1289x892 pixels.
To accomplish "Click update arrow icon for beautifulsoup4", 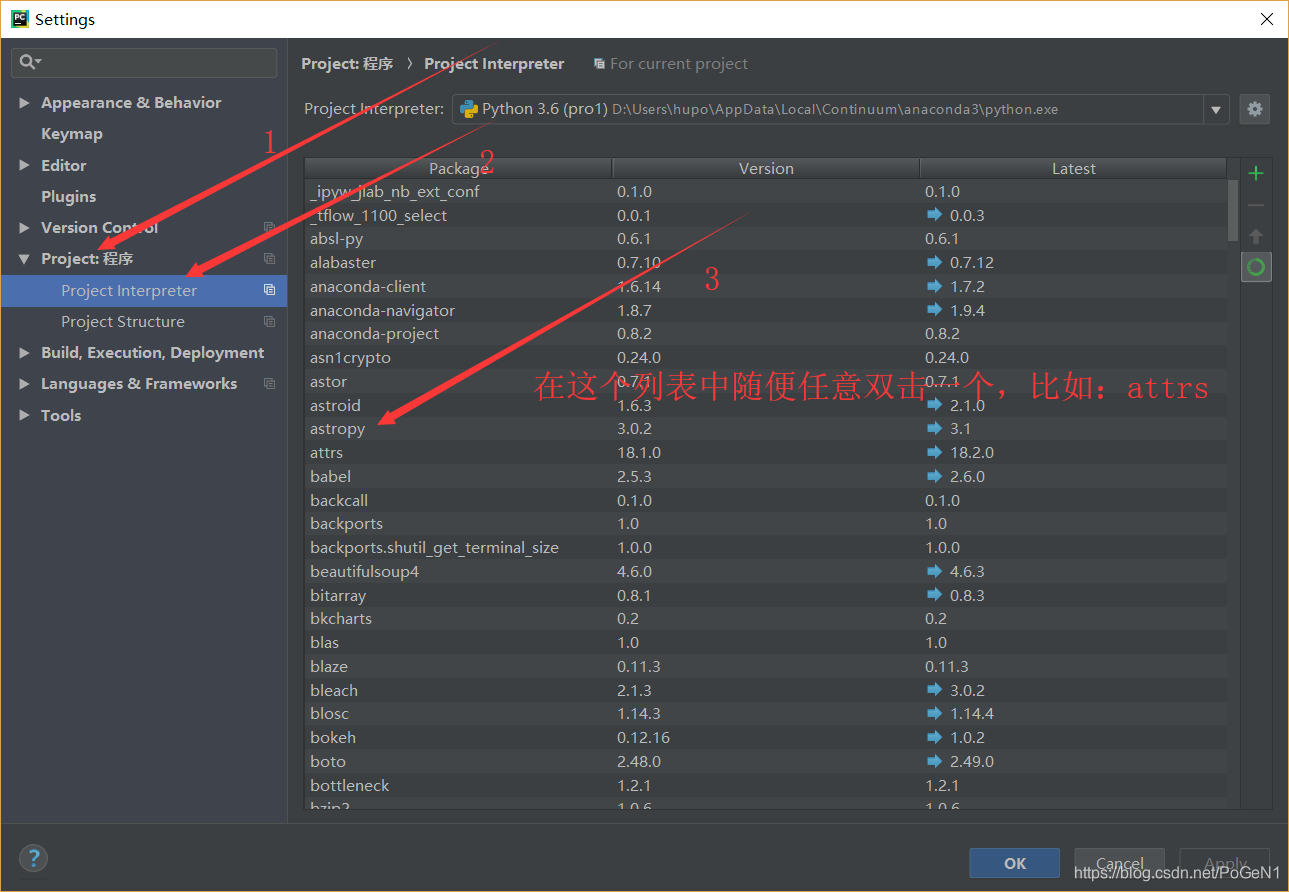I will coord(934,571).
